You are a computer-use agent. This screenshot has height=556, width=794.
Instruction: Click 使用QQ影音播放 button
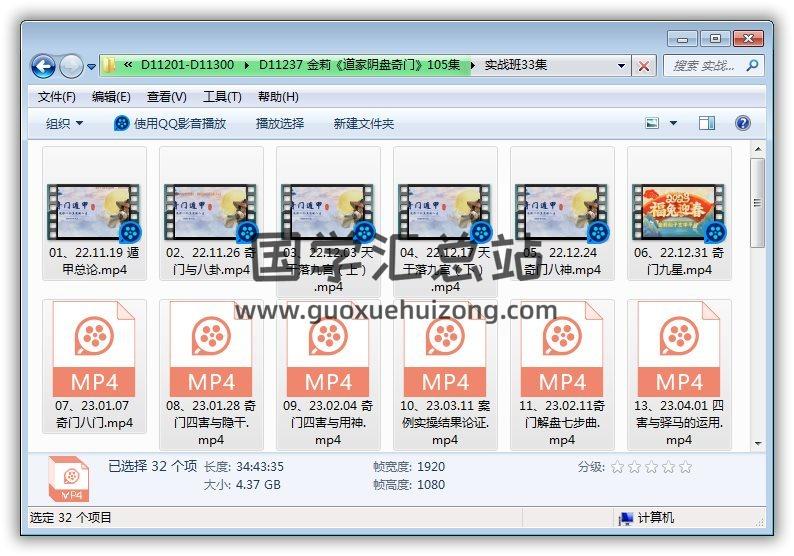(x=170, y=123)
